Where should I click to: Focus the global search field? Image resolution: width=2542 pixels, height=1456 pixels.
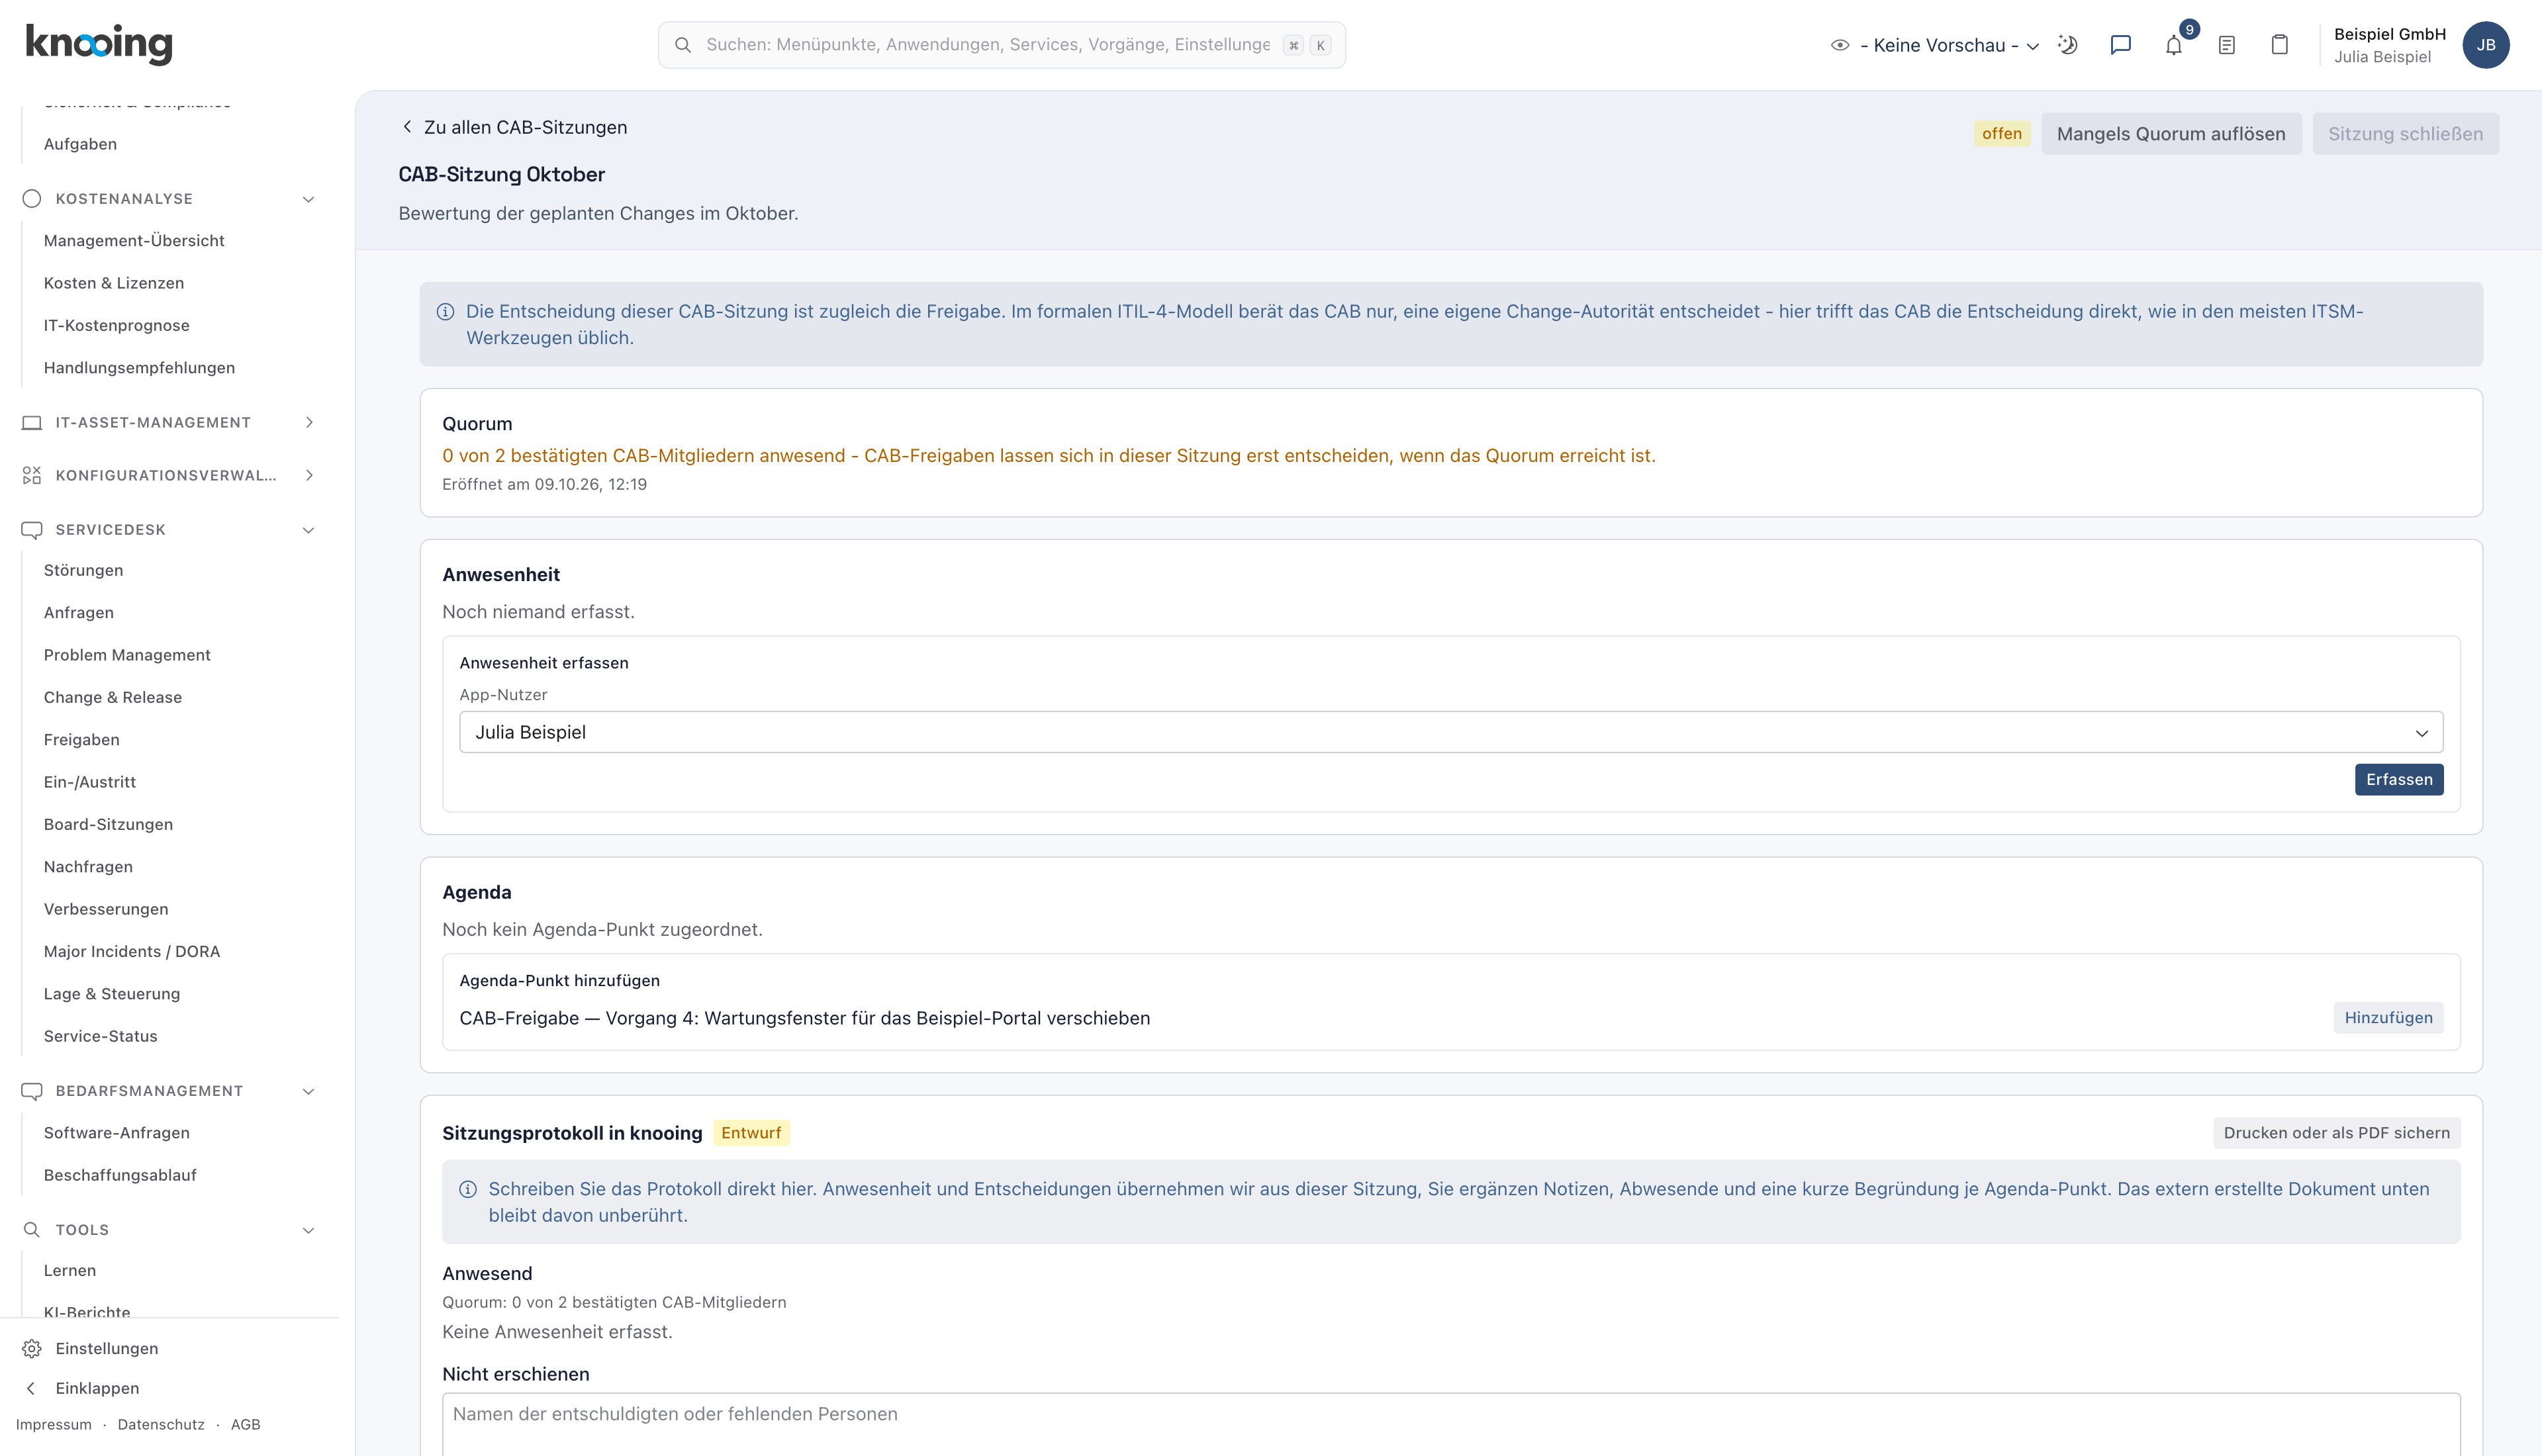coord(1001,45)
